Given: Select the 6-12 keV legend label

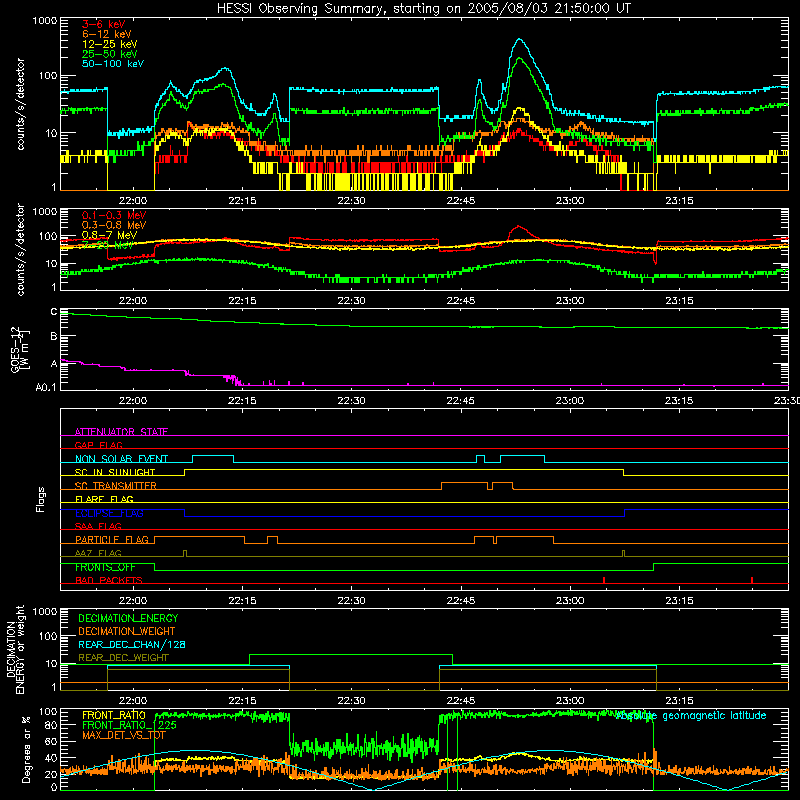Looking at the screenshot, I should (106, 34).
